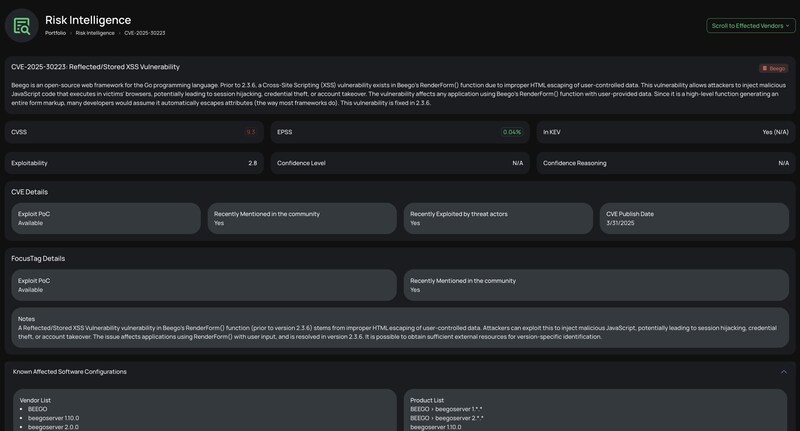Select the In KEV status card
800x431 pixels.
(666, 132)
